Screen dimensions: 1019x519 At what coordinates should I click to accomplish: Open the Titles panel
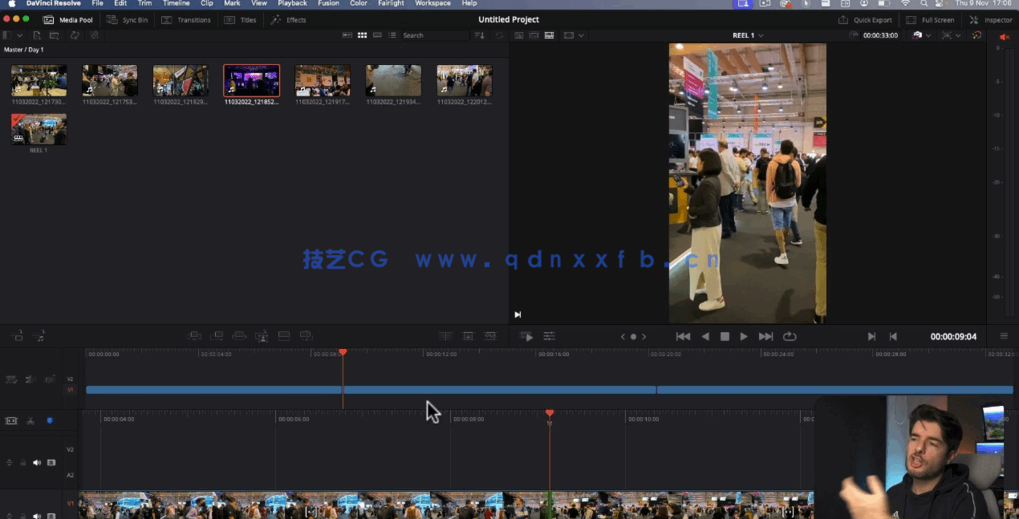[240, 20]
